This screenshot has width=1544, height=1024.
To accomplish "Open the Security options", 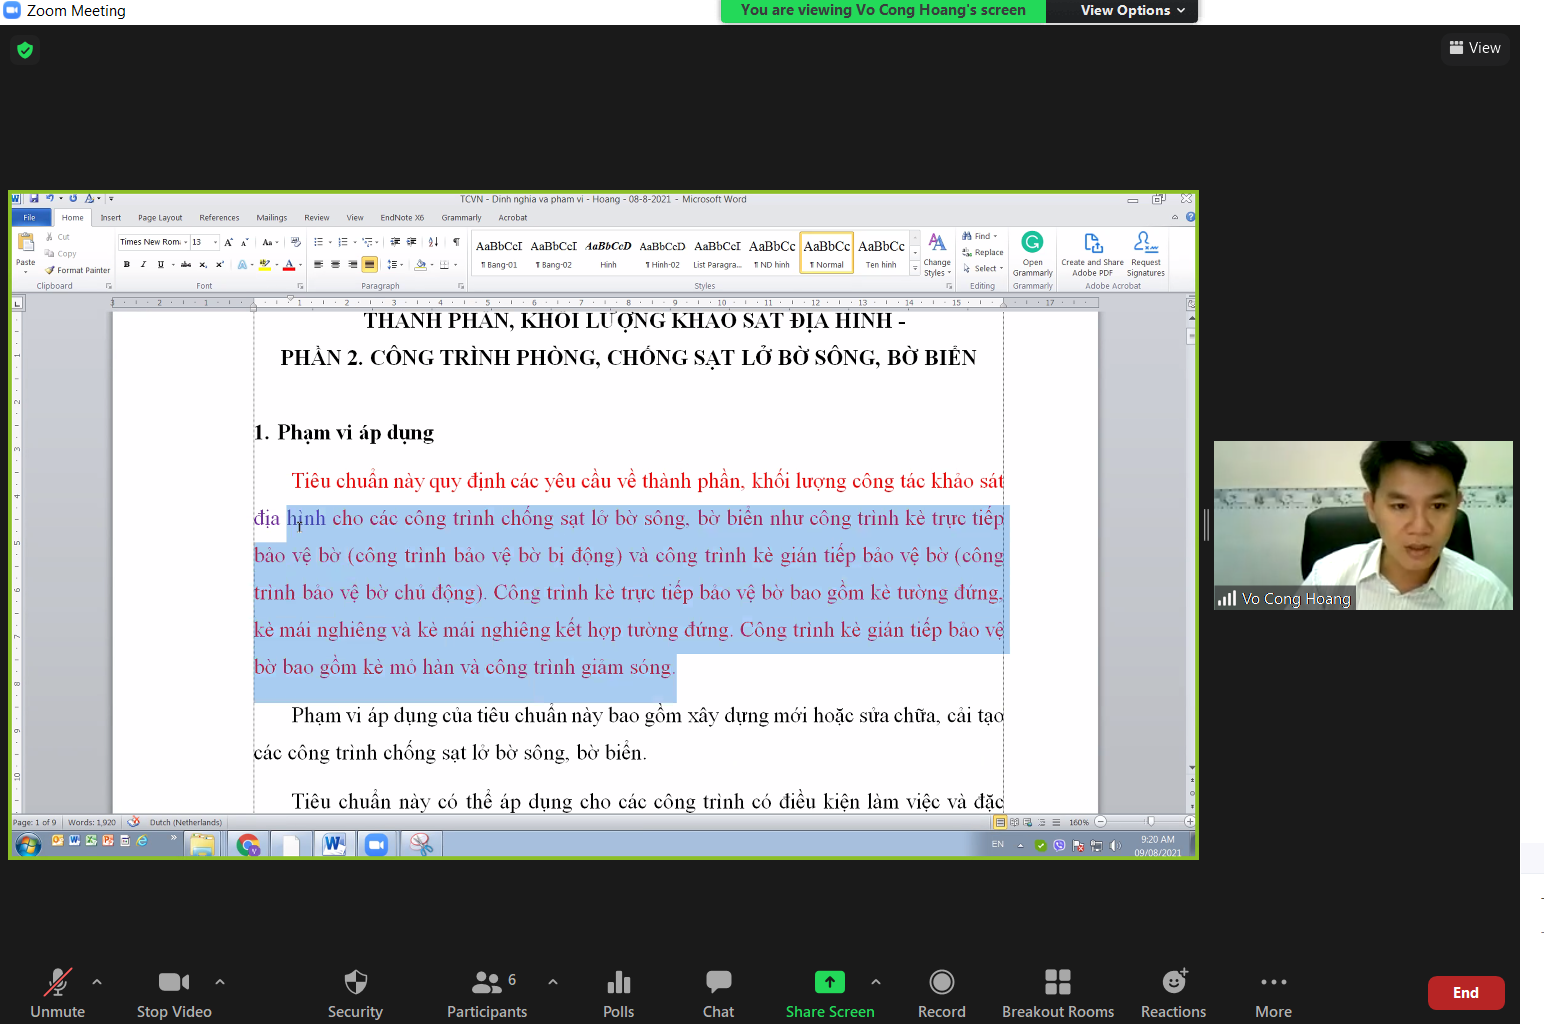I will click(355, 993).
